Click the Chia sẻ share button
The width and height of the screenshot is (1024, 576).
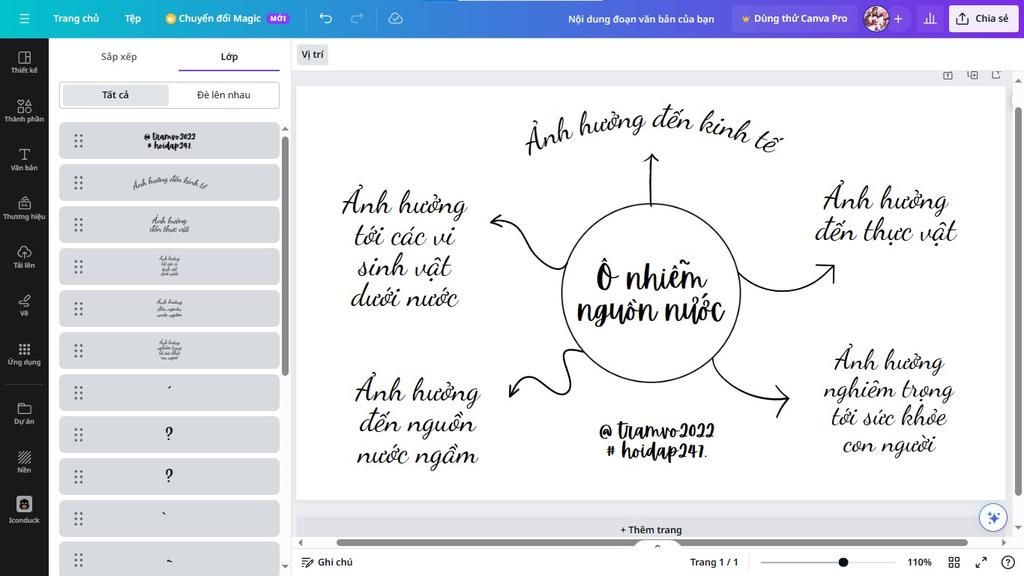(x=982, y=18)
